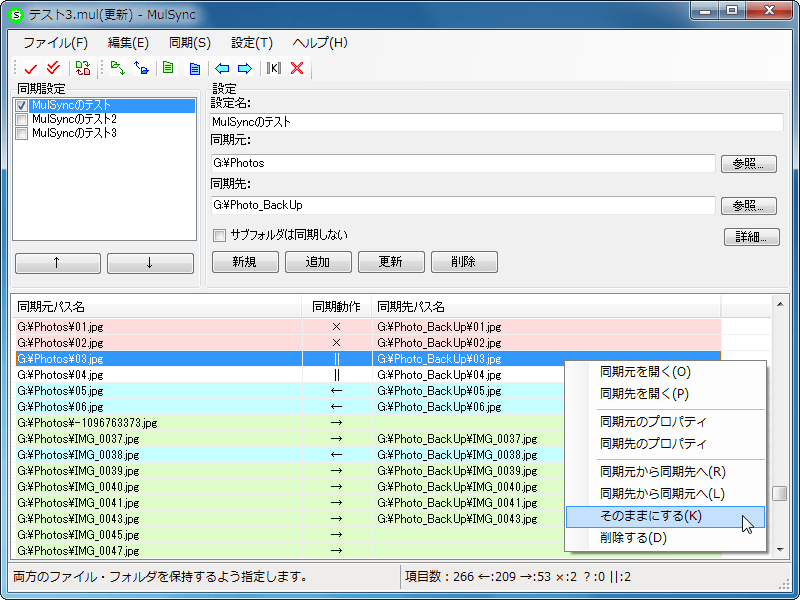The width and height of the screenshot is (800, 600).
Task: Click the file list scrollbar down arrow
Action: click(x=780, y=550)
